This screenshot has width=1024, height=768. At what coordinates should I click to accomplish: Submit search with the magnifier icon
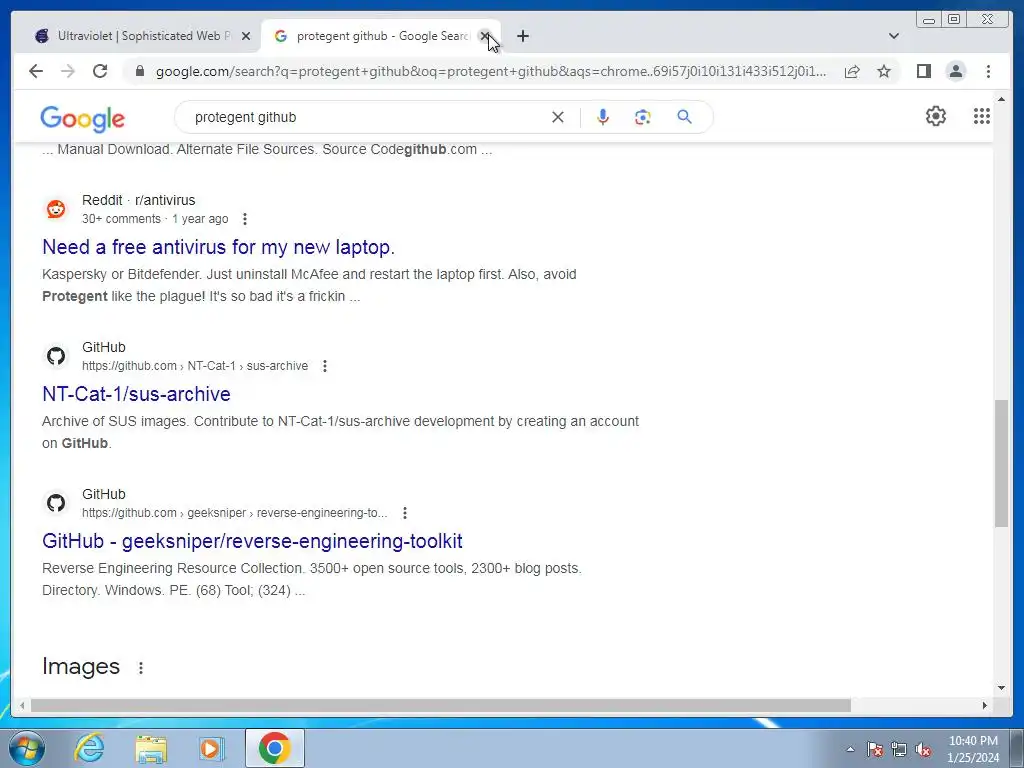click(x=684, y=117)
